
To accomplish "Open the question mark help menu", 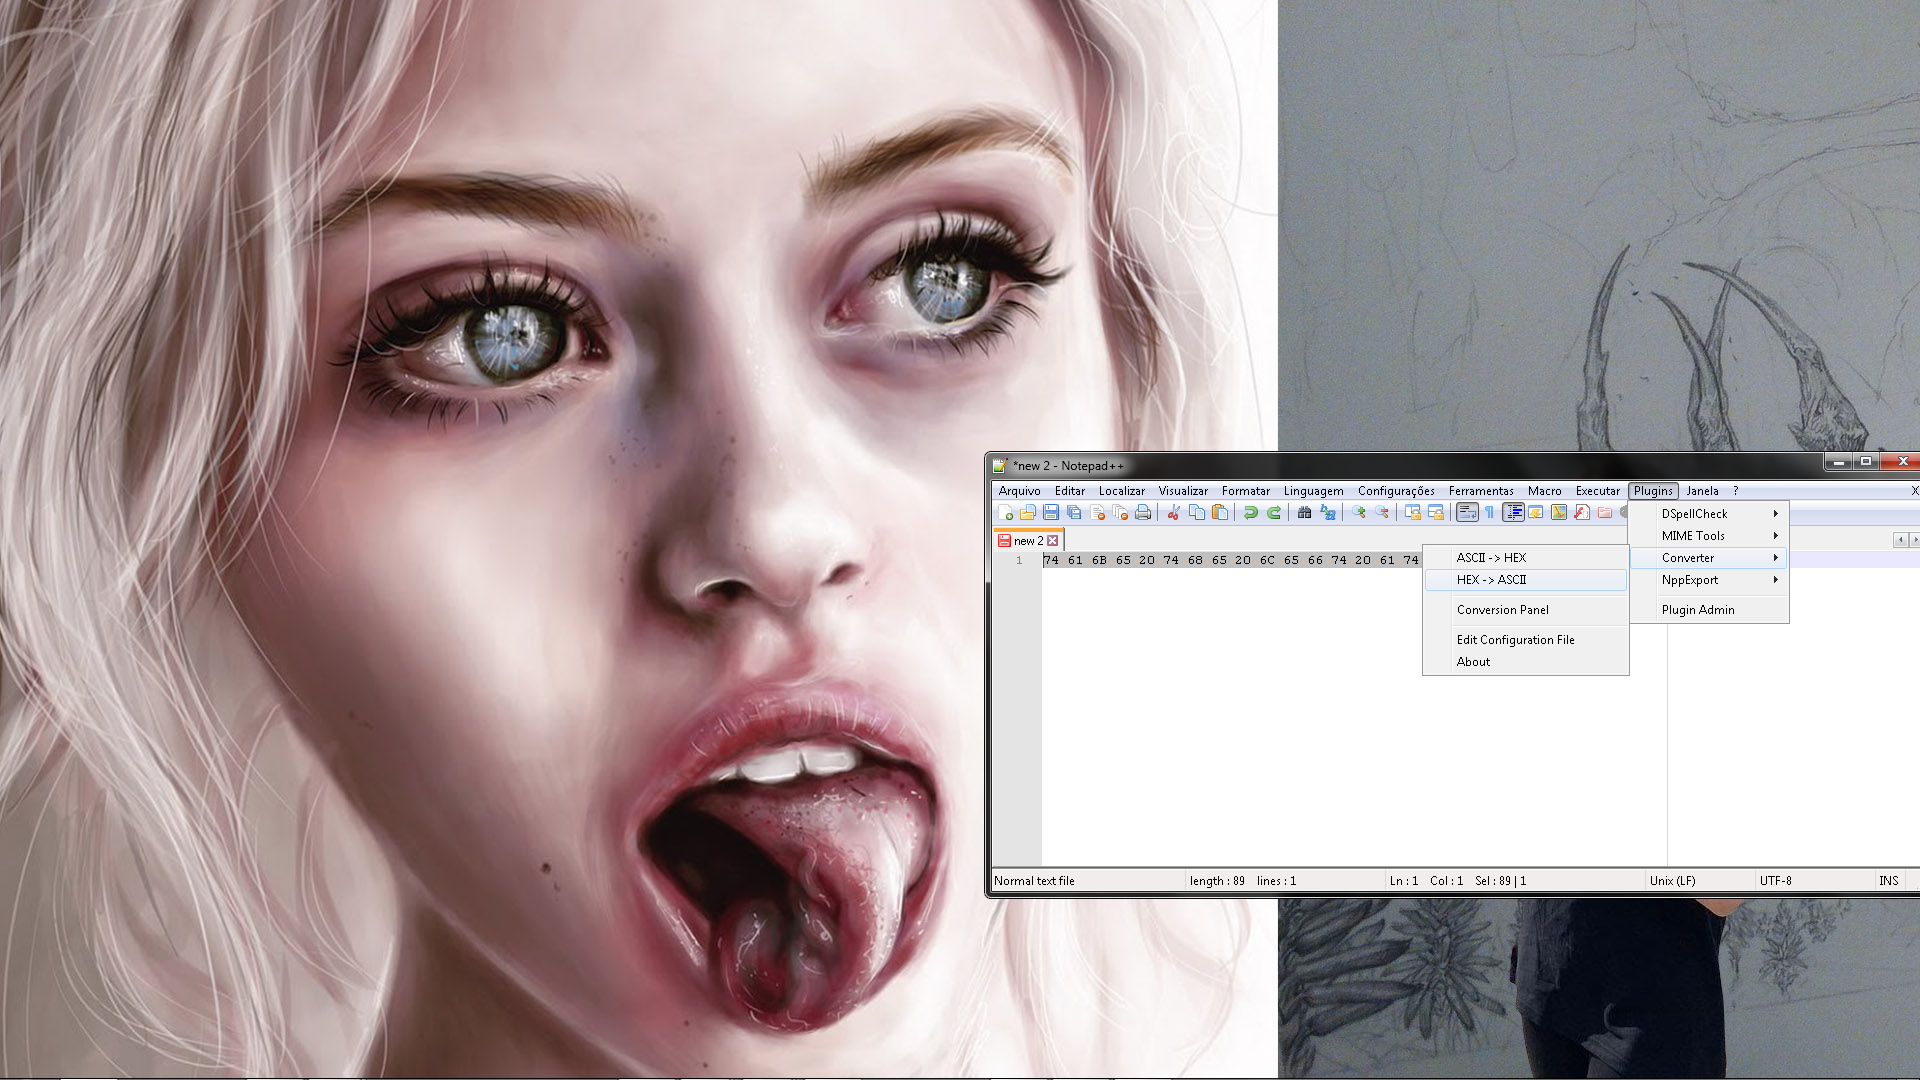I will click(1736, 491).
